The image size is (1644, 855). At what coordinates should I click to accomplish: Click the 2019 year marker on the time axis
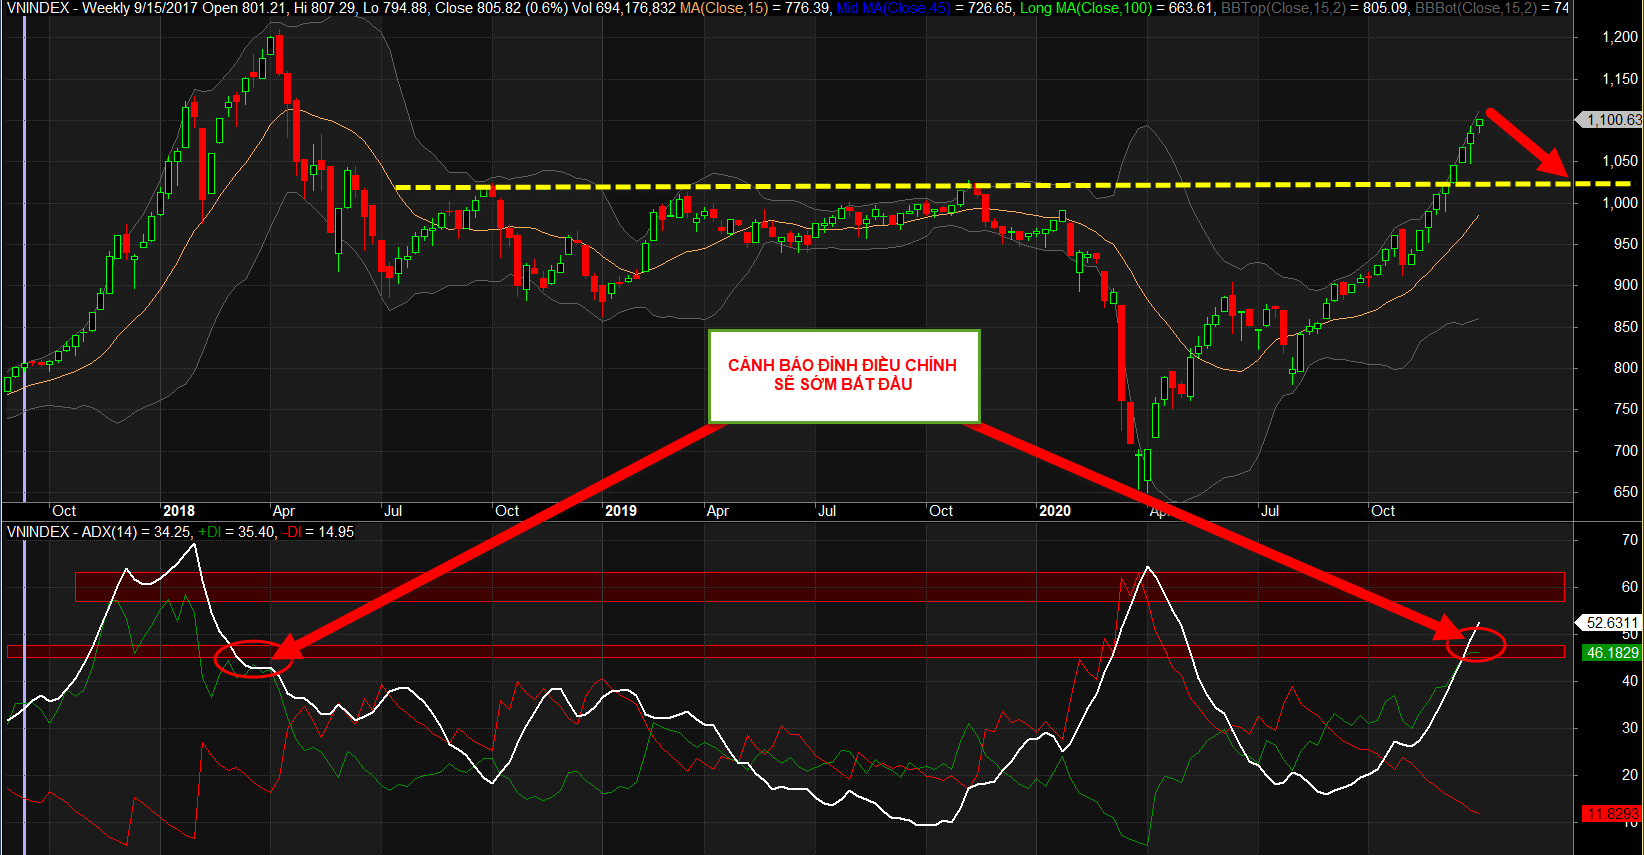point(621,511)
